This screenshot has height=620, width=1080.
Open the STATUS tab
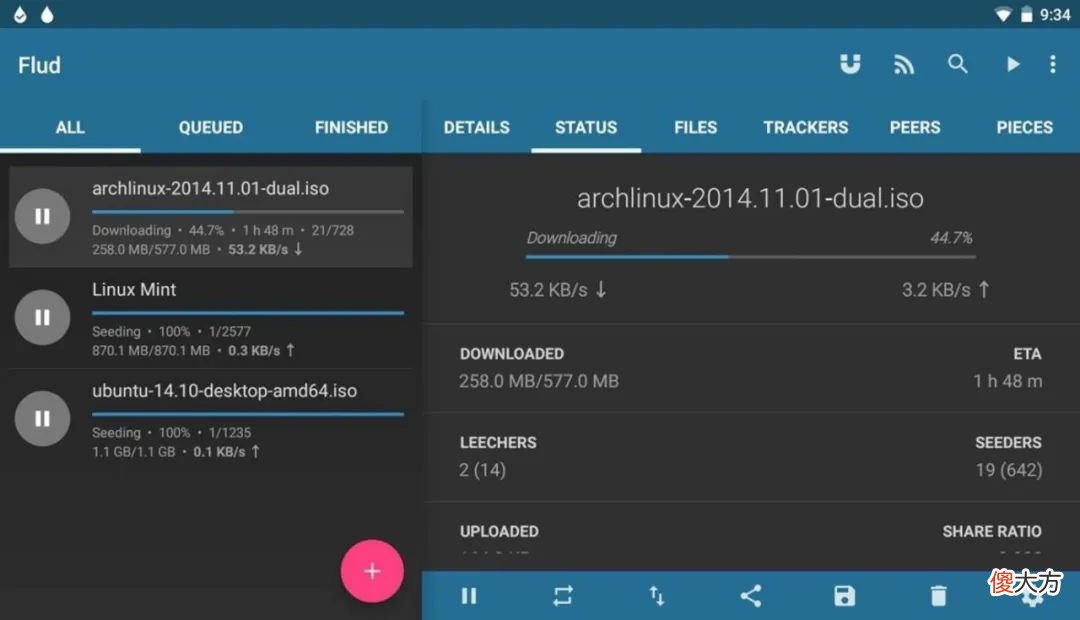point(586,127)
